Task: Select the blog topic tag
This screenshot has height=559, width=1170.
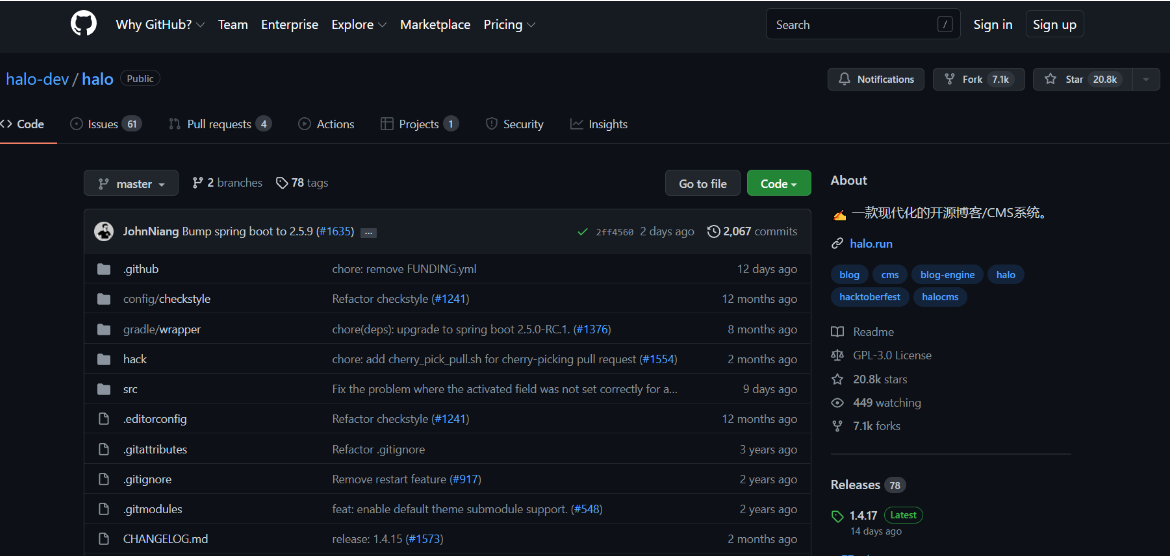Action: point(849,275)
